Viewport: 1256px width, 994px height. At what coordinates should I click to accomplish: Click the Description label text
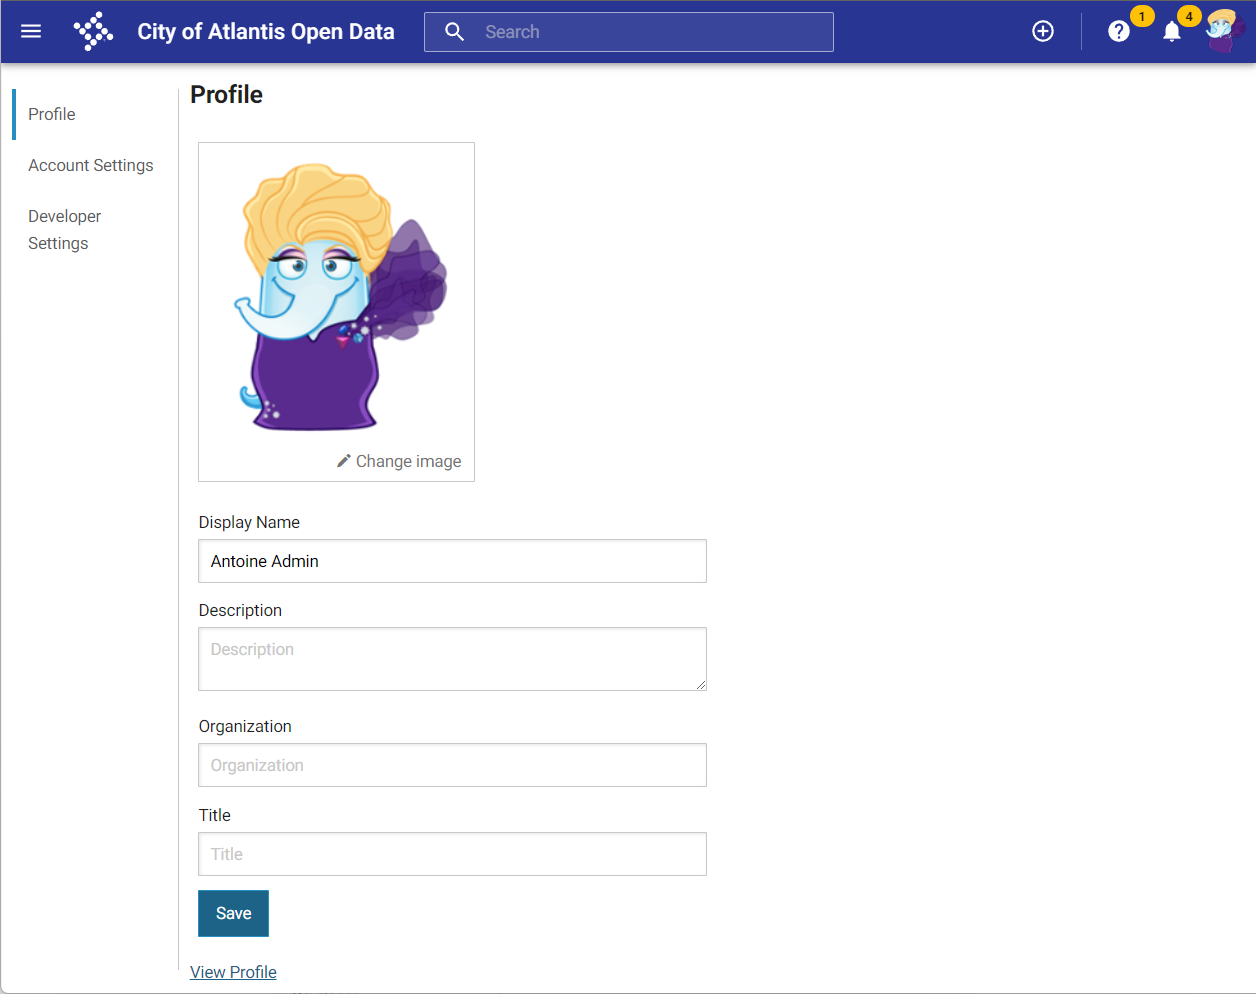[240, 610]
